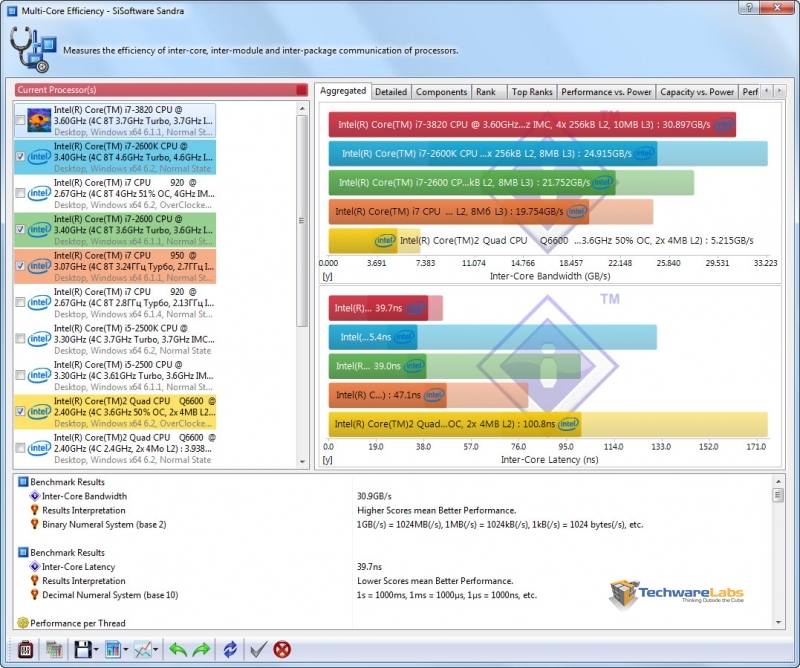Switch to the Aggregated tab
The image size is (800, 668).
343,91
